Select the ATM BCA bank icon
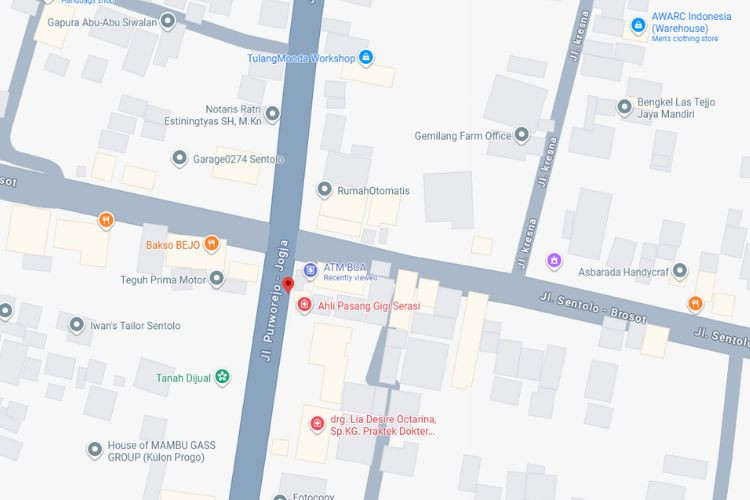Viewport: 750px width, 500px height. click(310, 270)
